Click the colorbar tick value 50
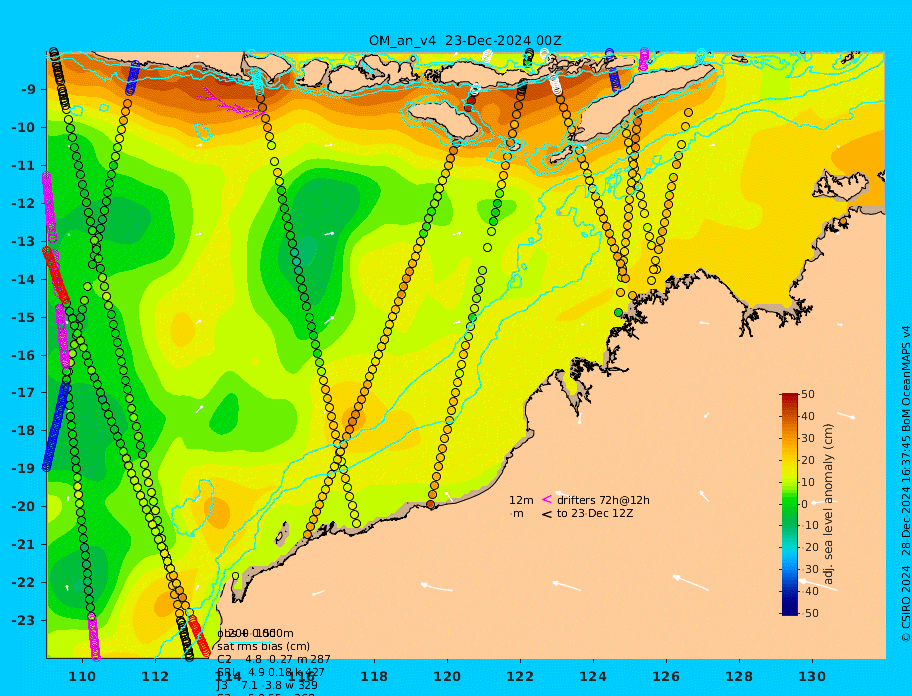 click(808, 394)
